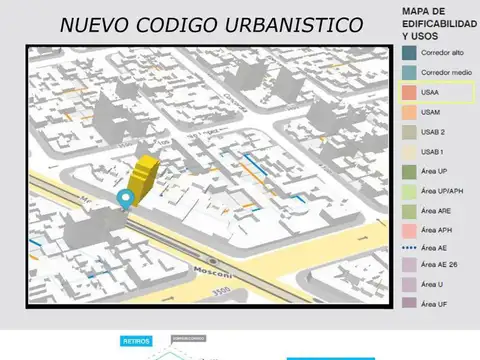Click the Área UF swatch

[x=409, y=303]
